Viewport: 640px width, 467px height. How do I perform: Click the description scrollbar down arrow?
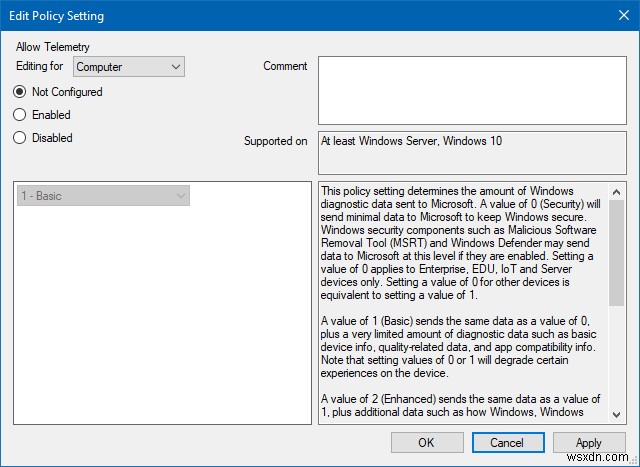coord(616,415)
